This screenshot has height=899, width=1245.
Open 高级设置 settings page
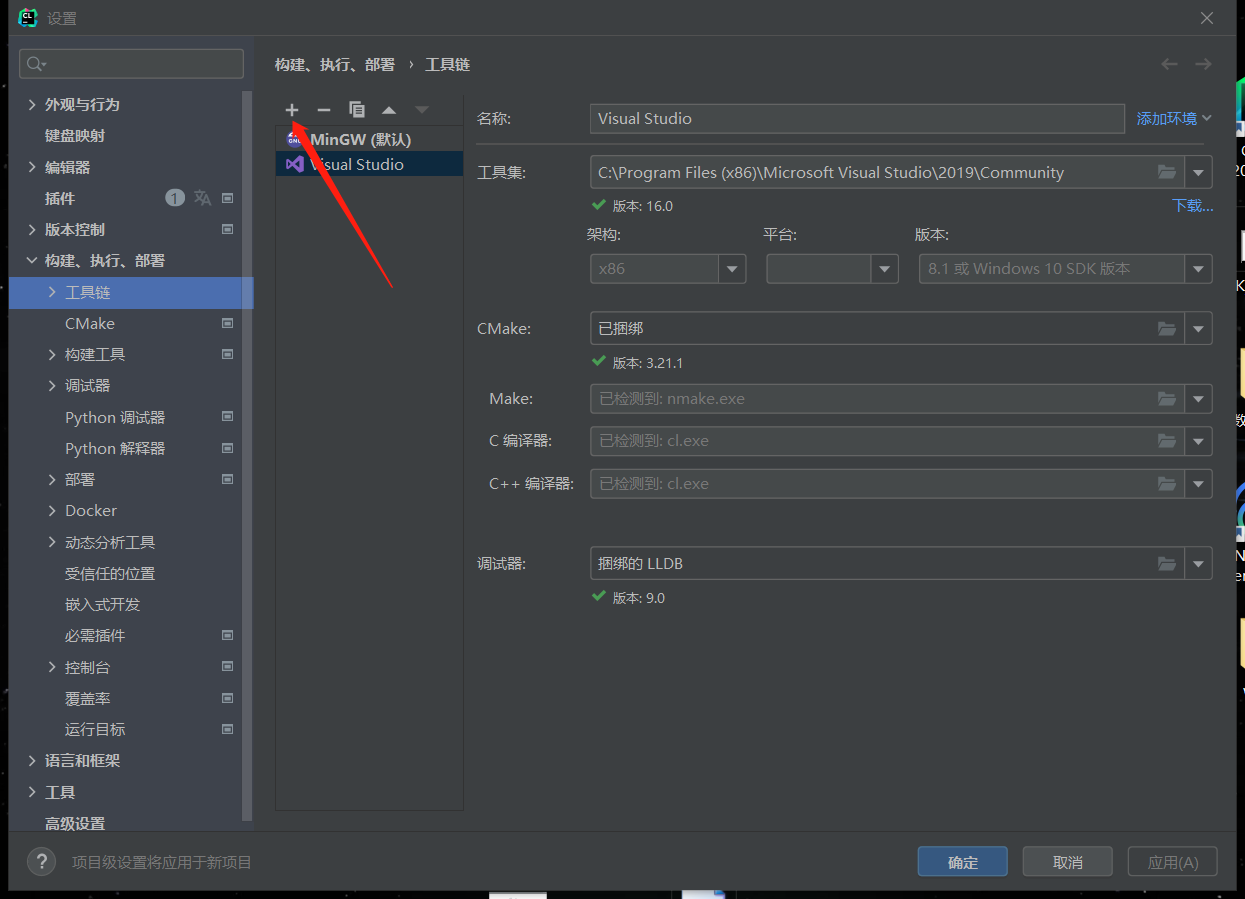click(75, 823)
